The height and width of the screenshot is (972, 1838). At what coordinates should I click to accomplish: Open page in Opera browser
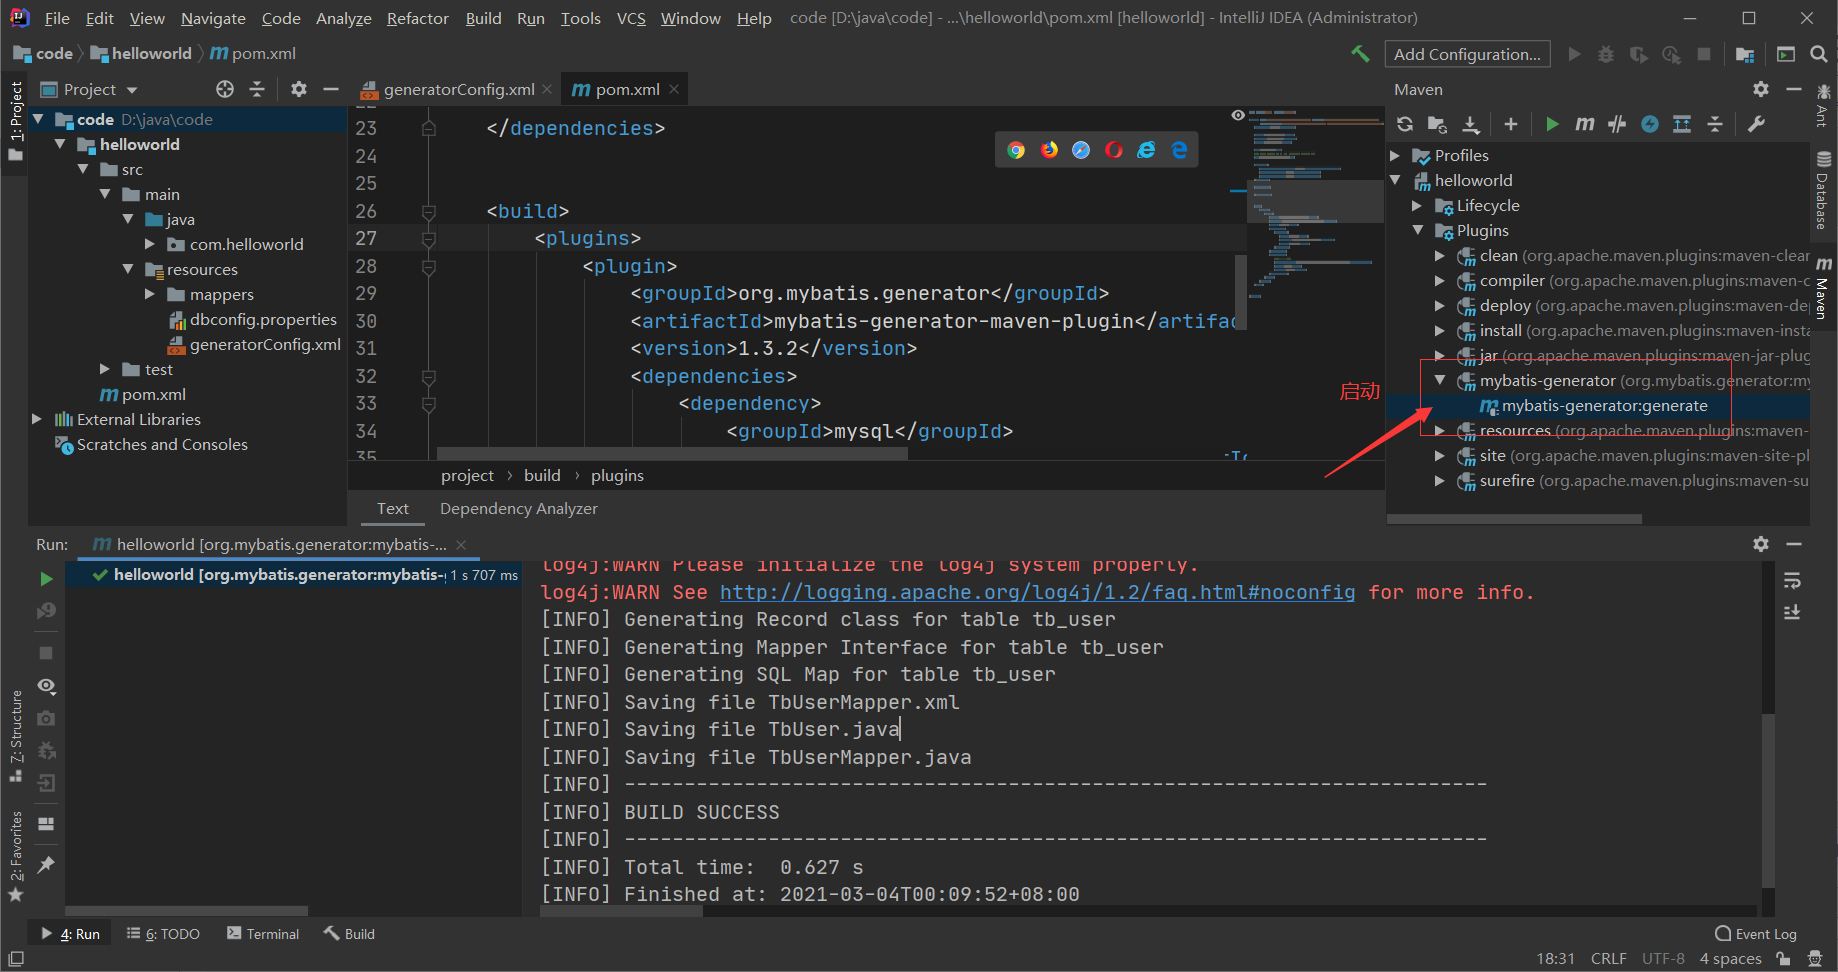coord(1114,150)
